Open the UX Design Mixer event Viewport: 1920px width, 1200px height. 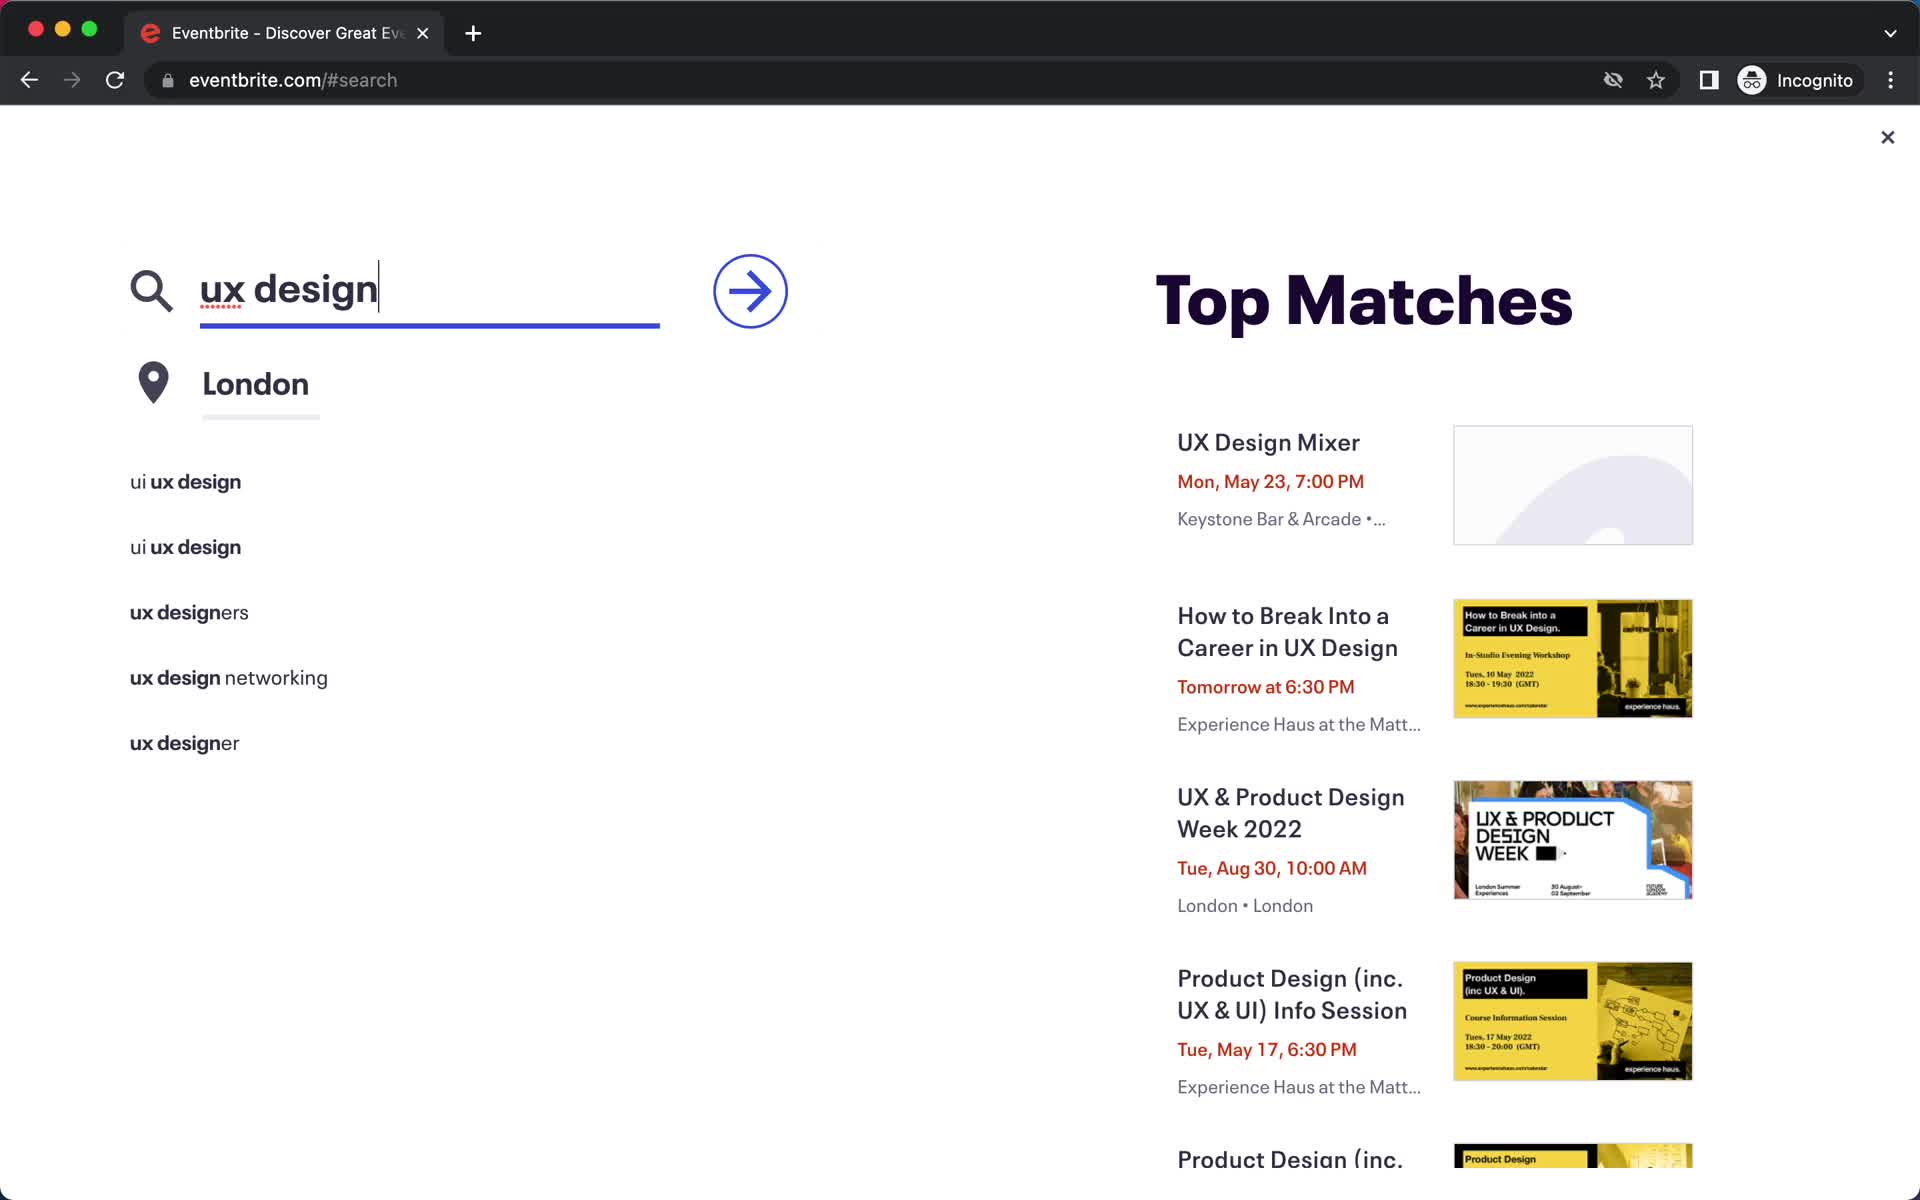click(1268, 442)
